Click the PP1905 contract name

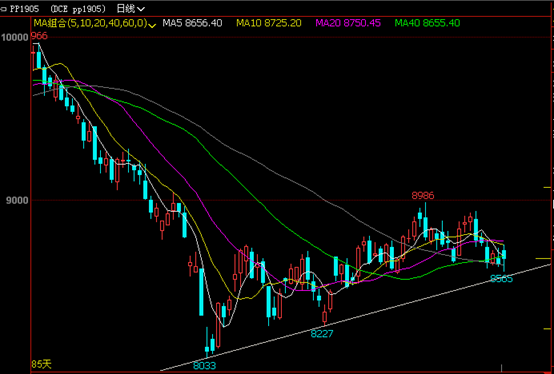(24, 8)
